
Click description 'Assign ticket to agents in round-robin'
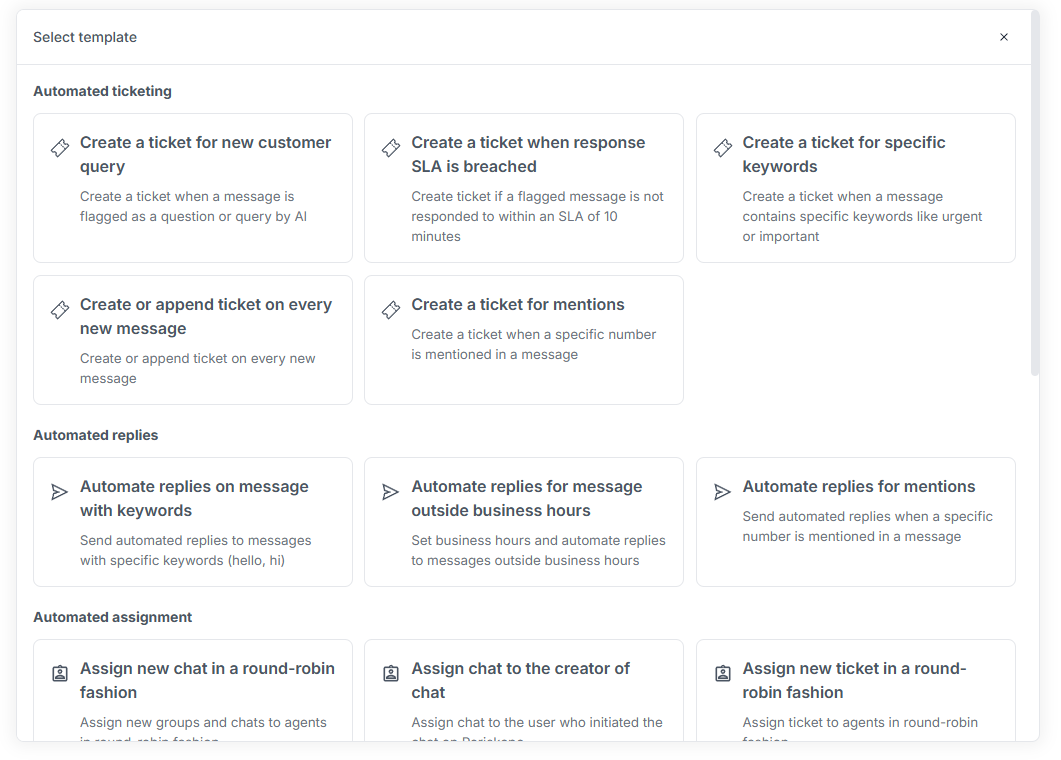coord(860,722)
